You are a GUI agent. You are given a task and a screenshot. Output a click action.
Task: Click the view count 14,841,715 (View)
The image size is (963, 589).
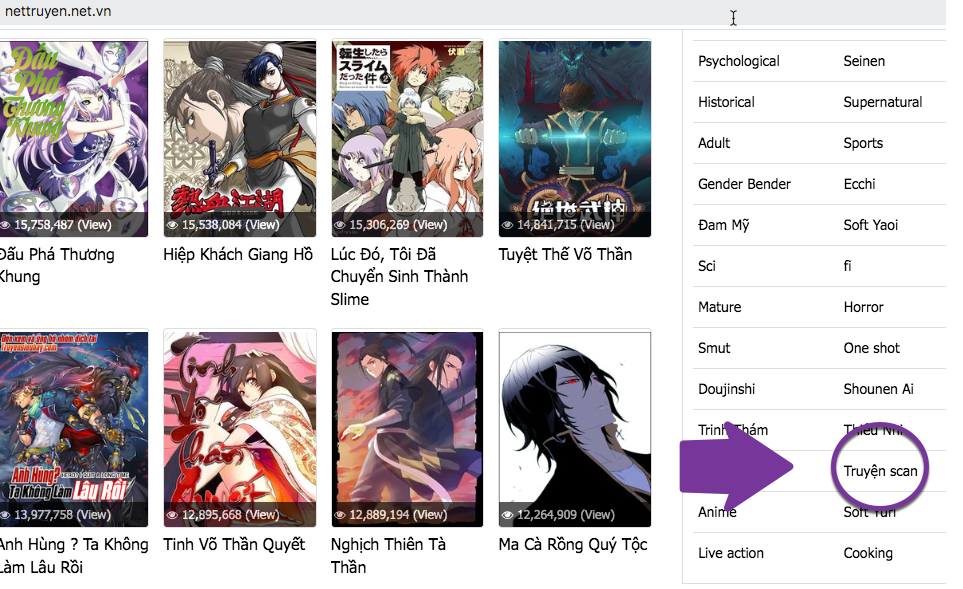tap(566, 225)
